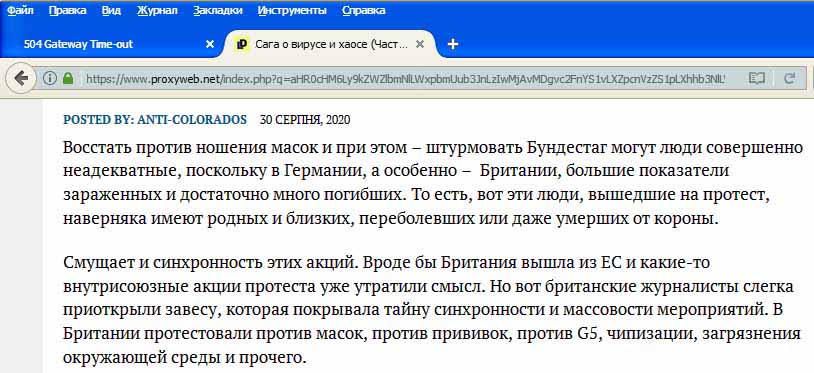Image resolution: width=814 pixels, height=373 pixels.
Task: Open the Вид menu
Action: (x=112, y=10)
